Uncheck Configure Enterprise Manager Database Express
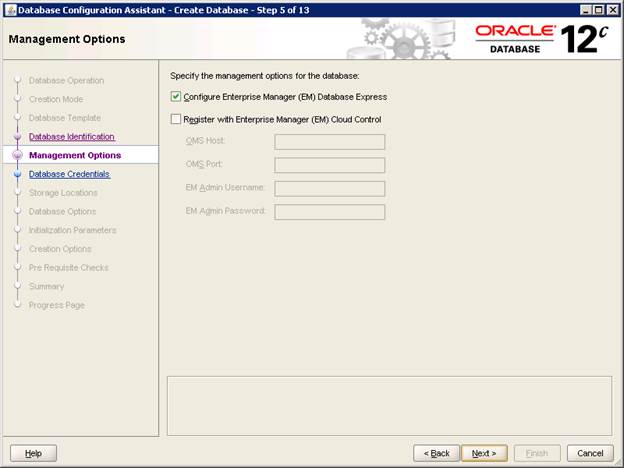The width and height of the screenshot is (624, 468). tap(177, 97)
